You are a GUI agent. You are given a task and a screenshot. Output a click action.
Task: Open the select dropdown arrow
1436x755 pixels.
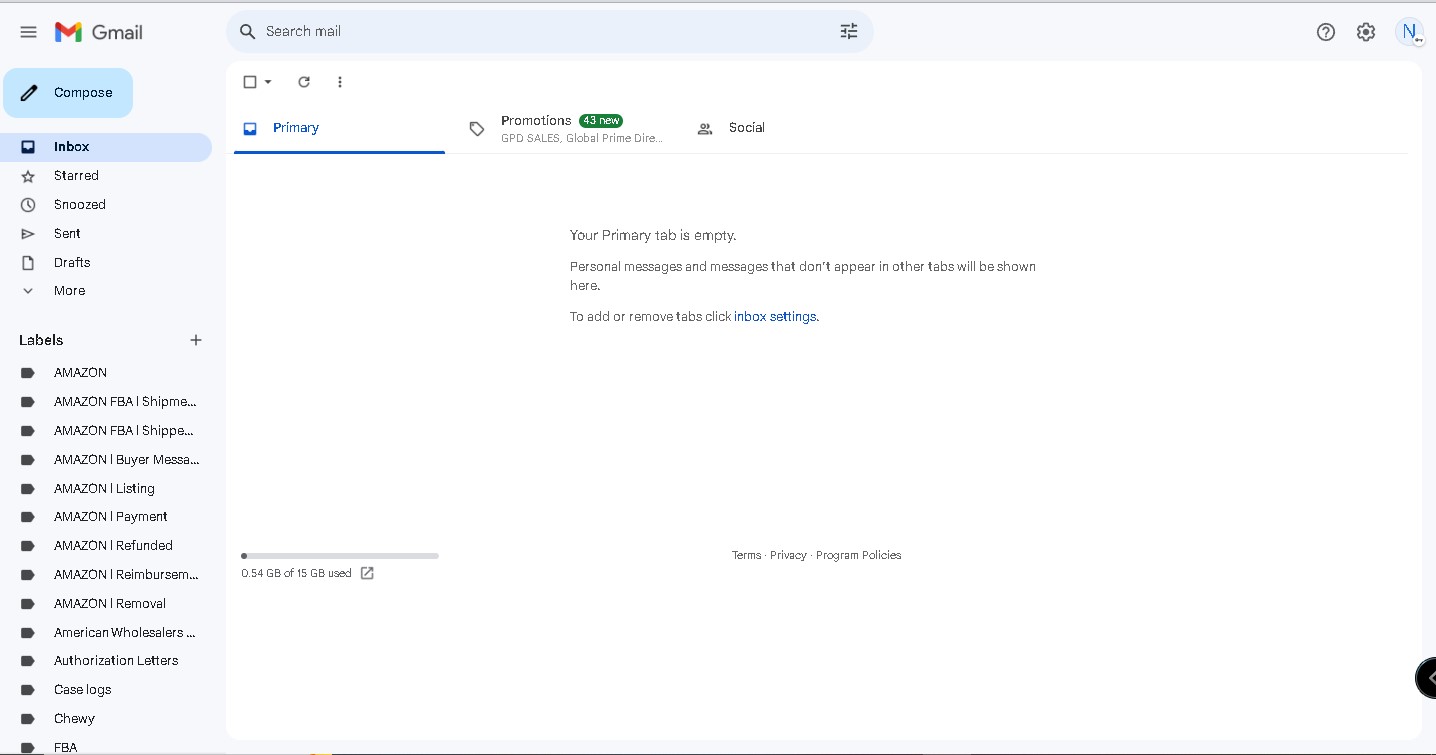coord(268,82)
